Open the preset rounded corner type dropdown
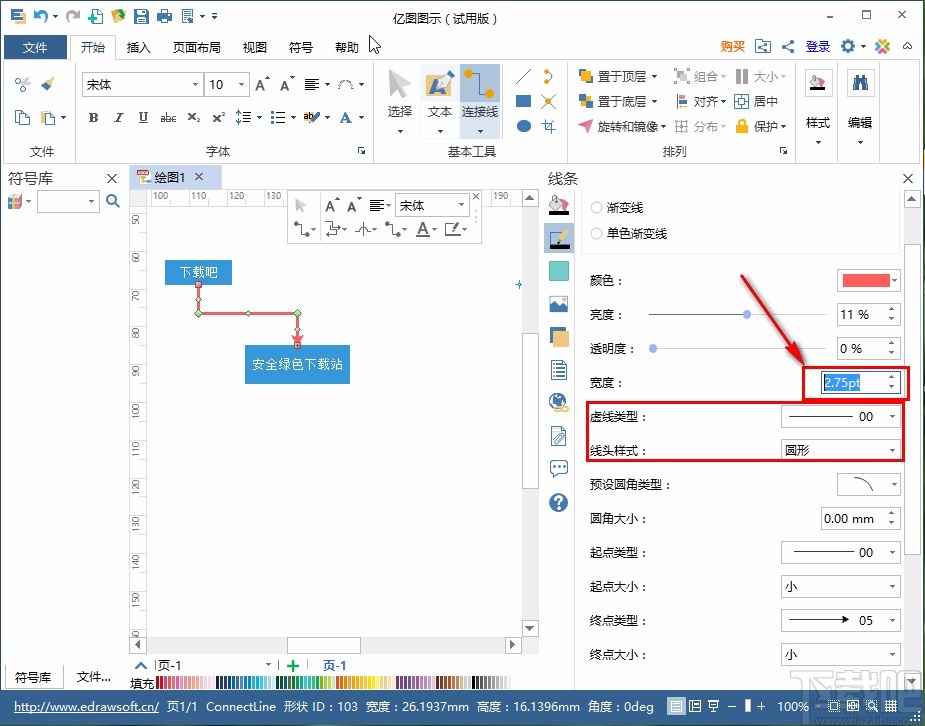This screenshot has height=726, width=925. click(868, 485)
